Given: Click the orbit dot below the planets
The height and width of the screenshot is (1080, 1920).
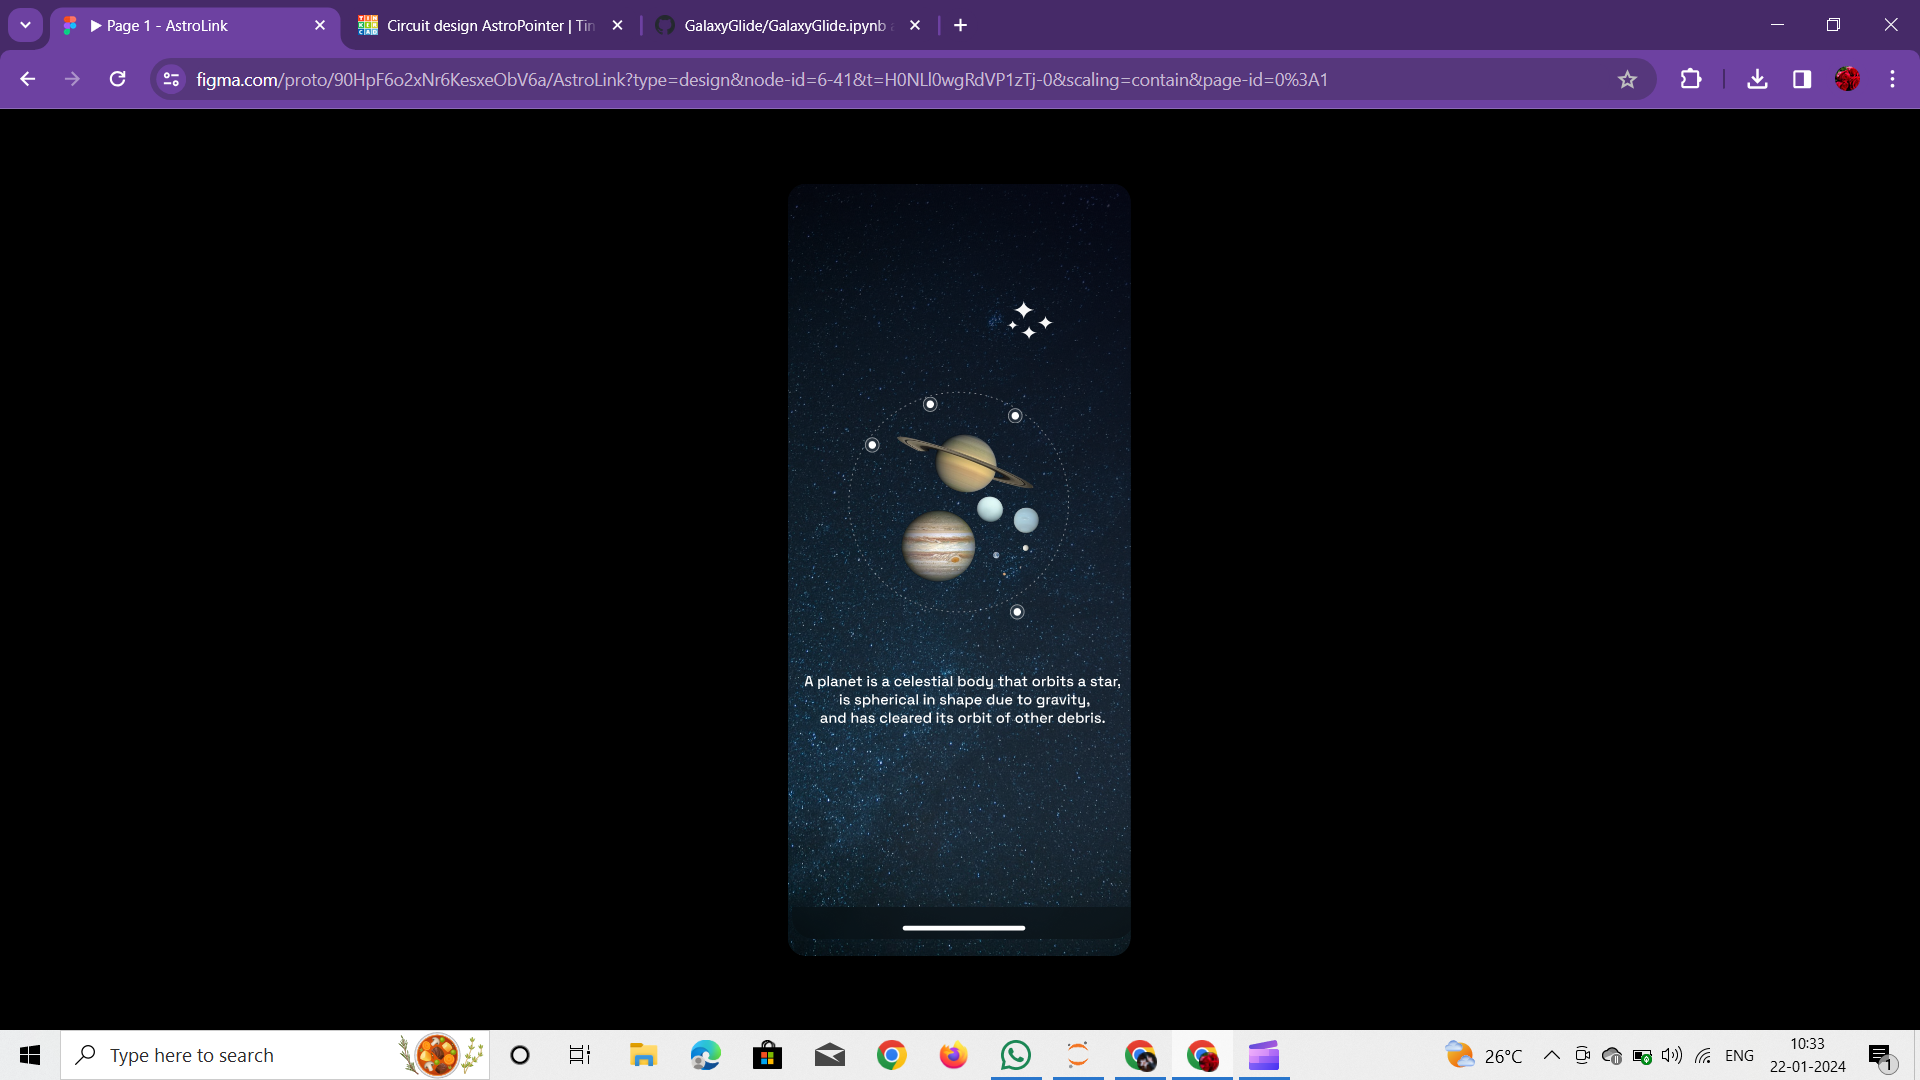Looking at the screenshot, I should coord(1017,612).
